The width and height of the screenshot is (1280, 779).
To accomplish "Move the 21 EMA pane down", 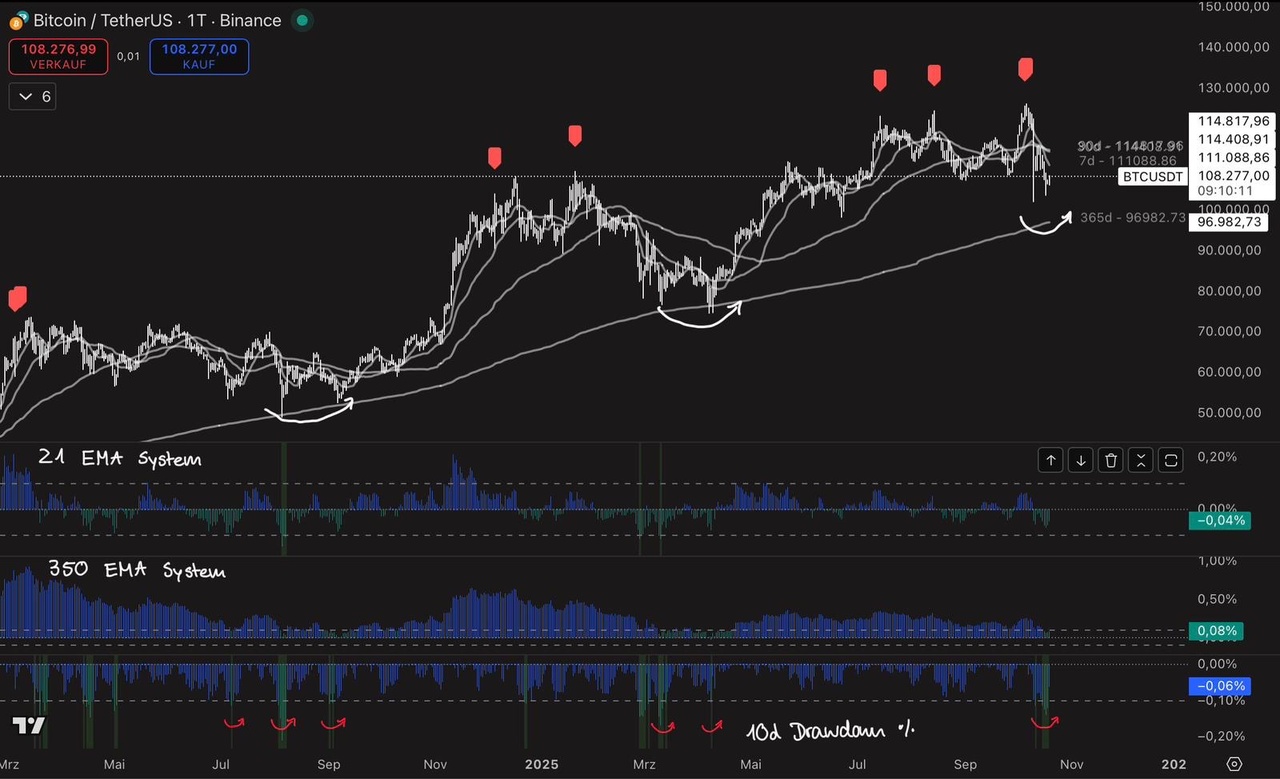I will pos(1081,461).
